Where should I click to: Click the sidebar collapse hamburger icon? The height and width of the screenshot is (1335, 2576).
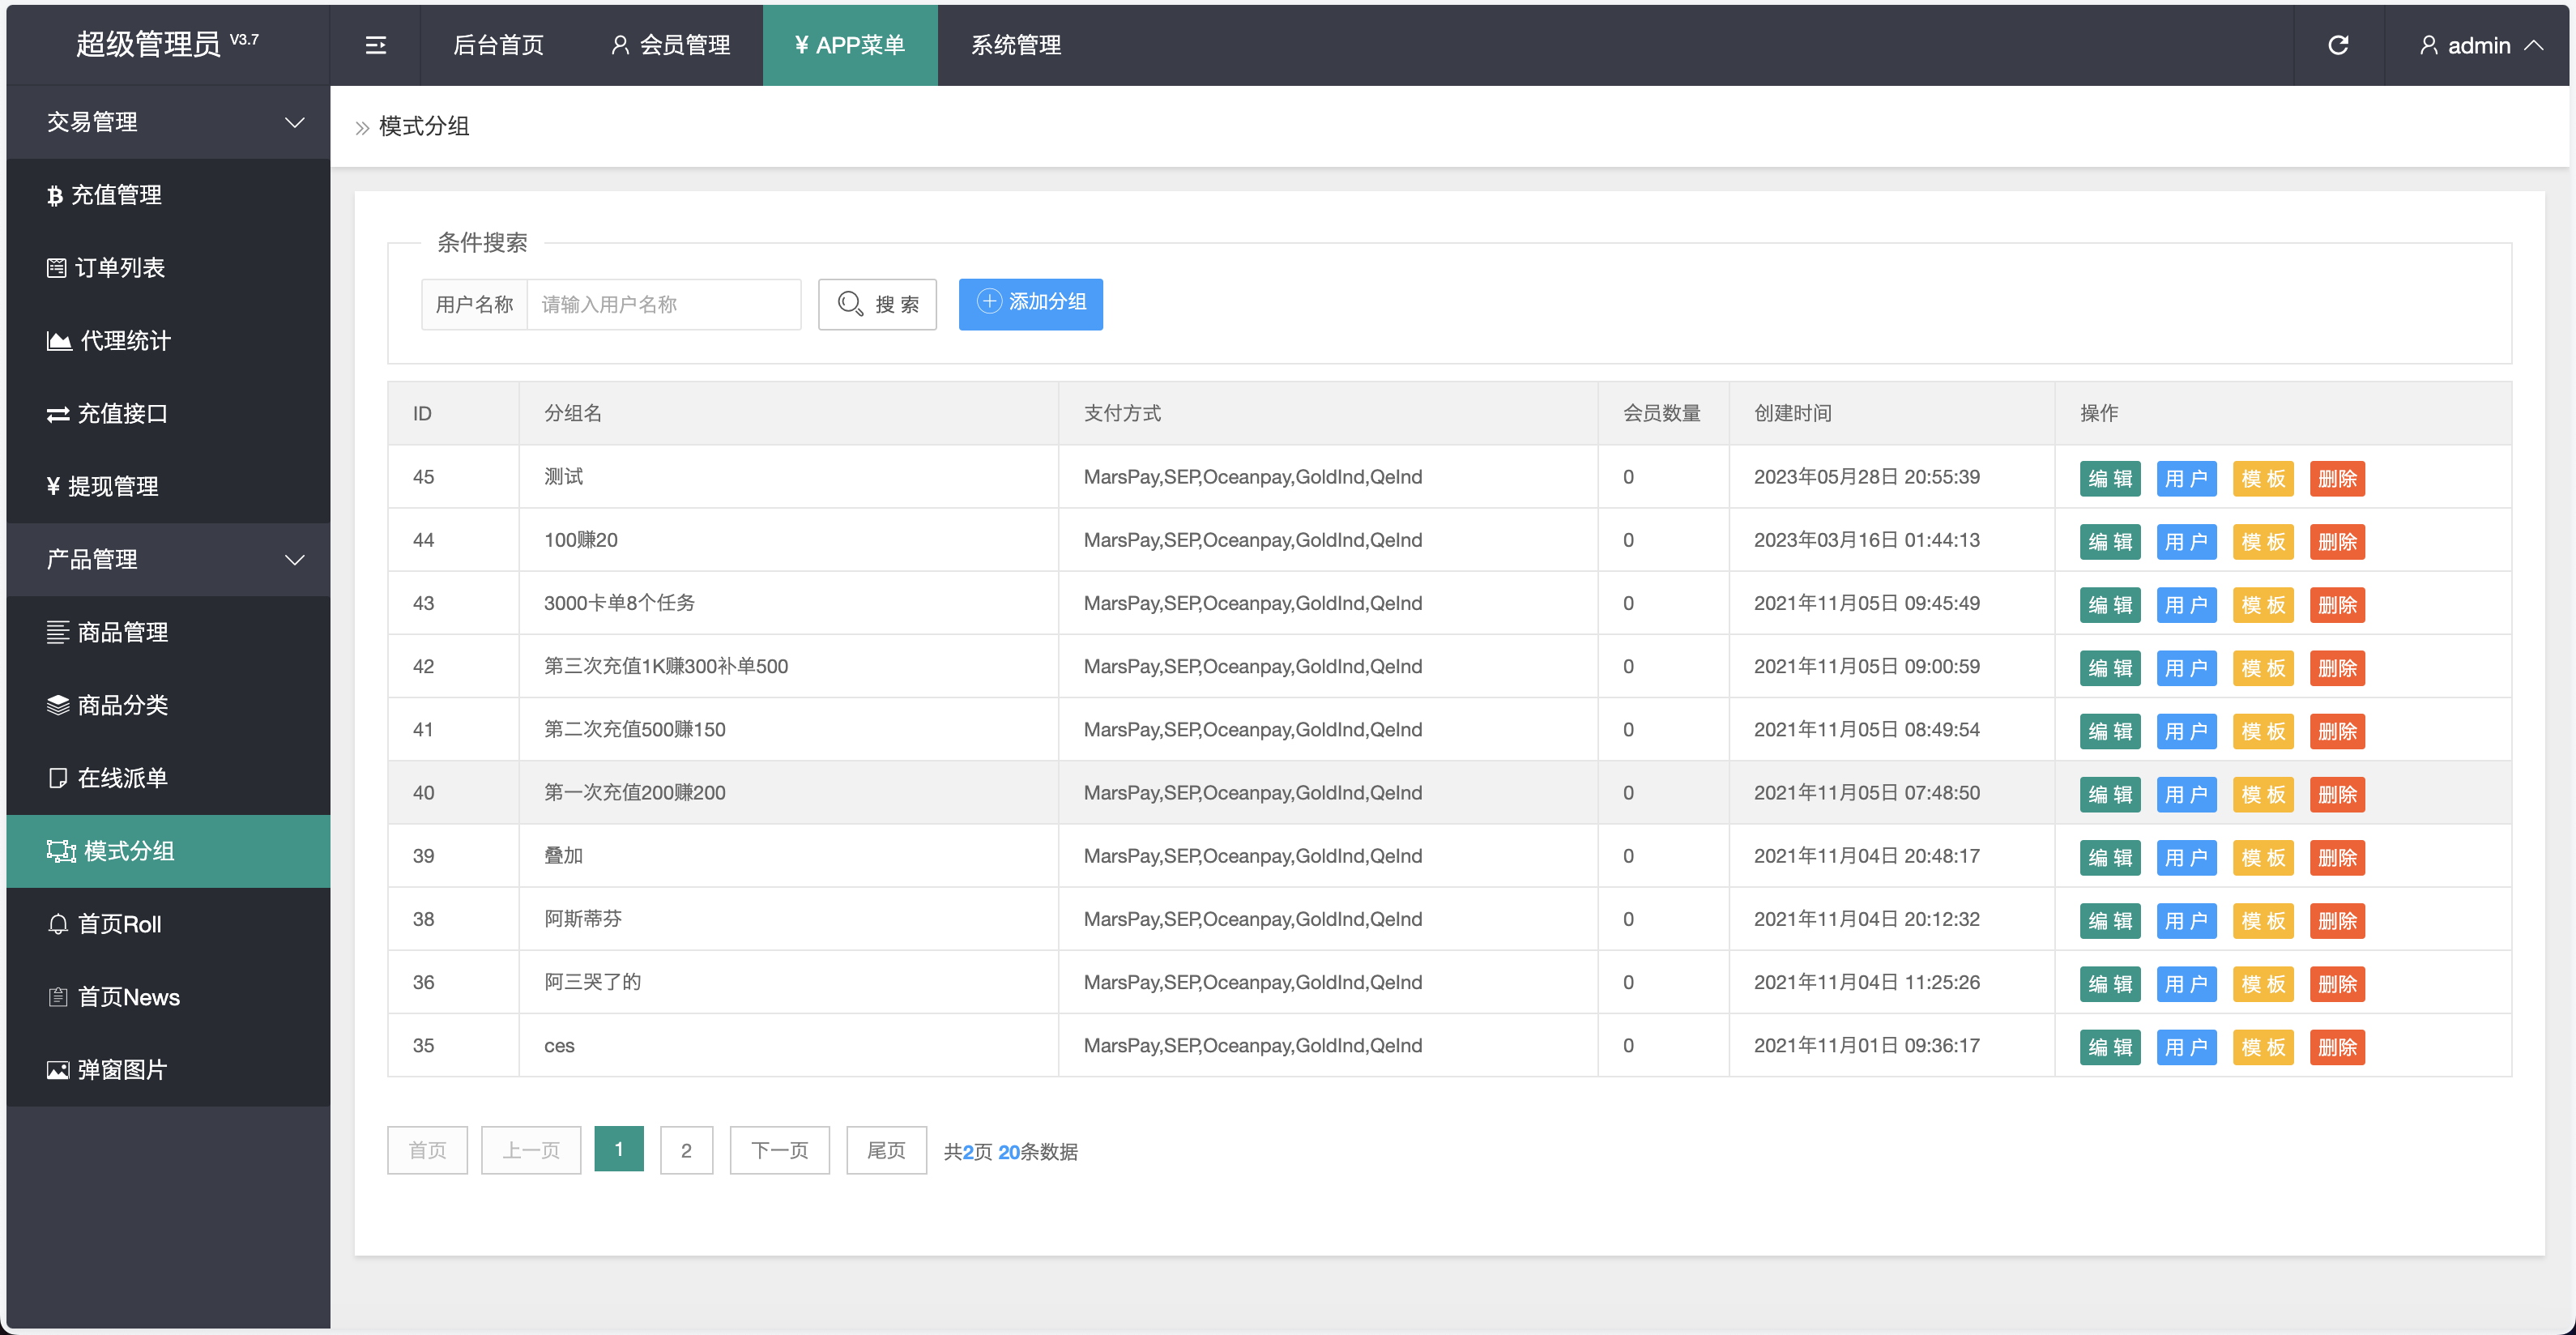375,45
